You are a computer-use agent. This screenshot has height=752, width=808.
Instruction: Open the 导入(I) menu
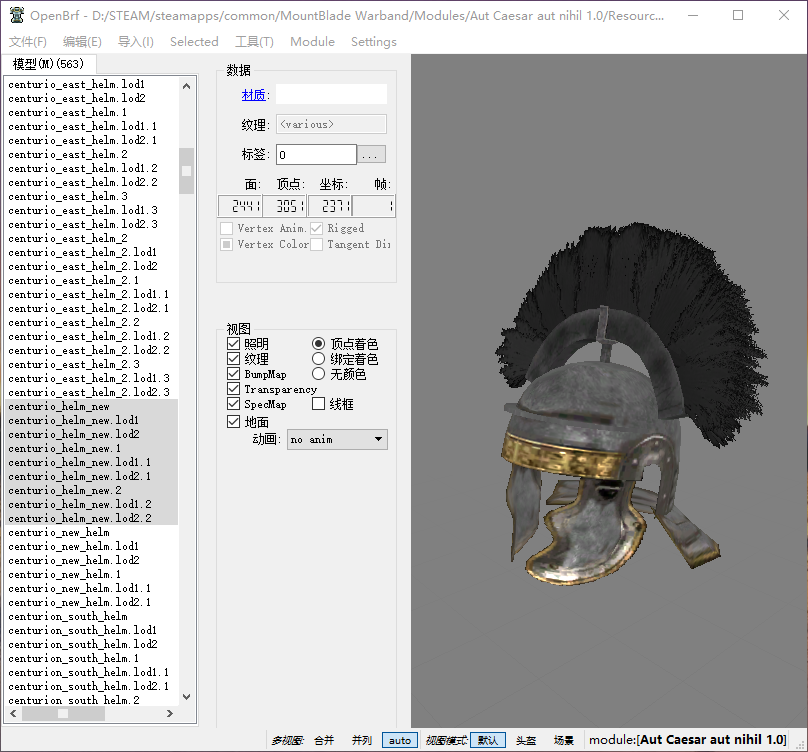(136, 42)
